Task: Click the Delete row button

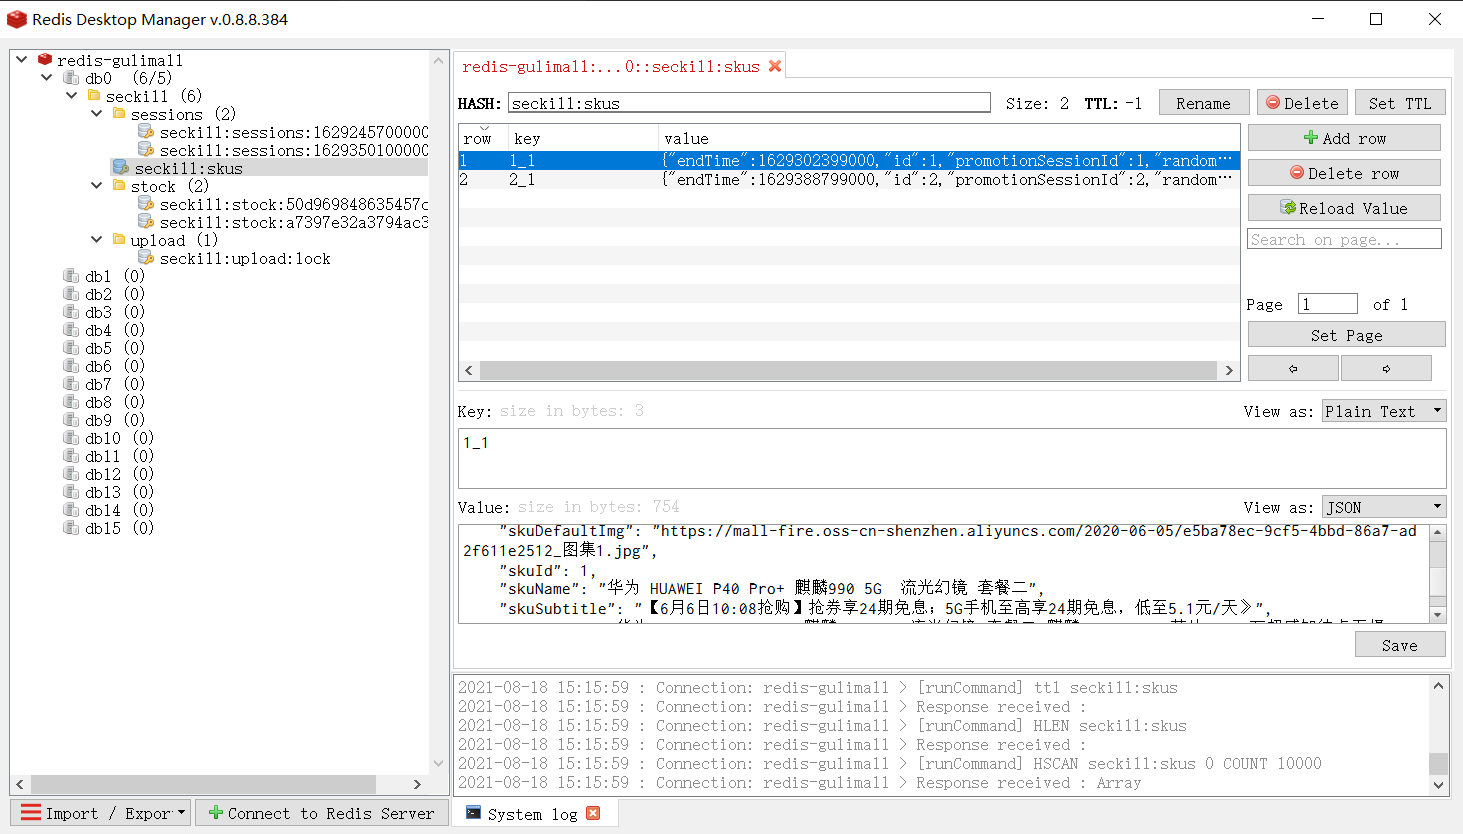Action: [x=1344, y=173]
